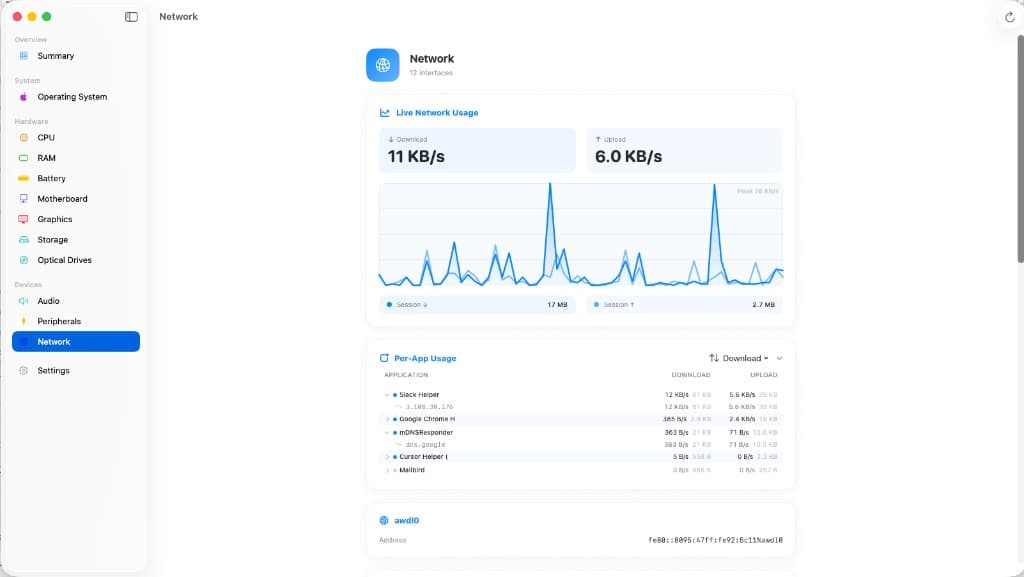Click the Per-App Usage refresh icon
Viewport: 1024px width, 577px height.
[x=384, y=358]
